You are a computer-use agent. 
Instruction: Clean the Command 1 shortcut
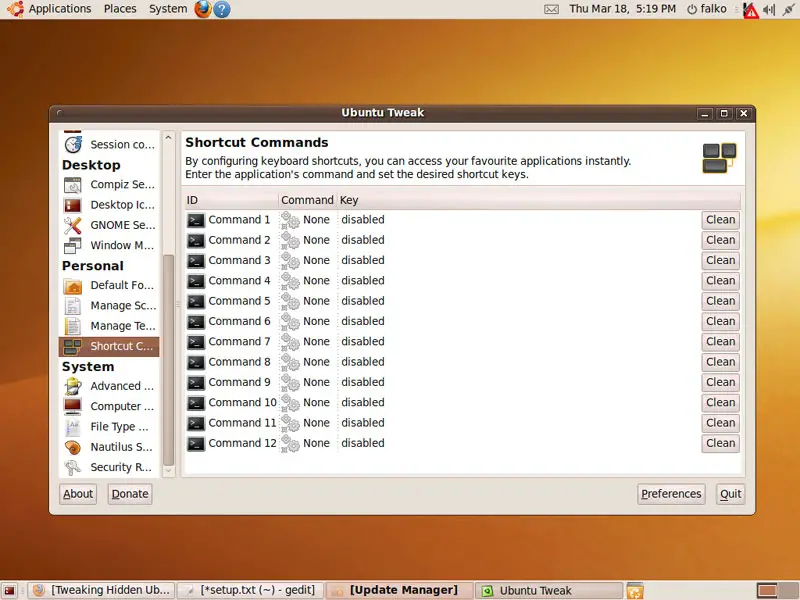(x=720, y=220)
